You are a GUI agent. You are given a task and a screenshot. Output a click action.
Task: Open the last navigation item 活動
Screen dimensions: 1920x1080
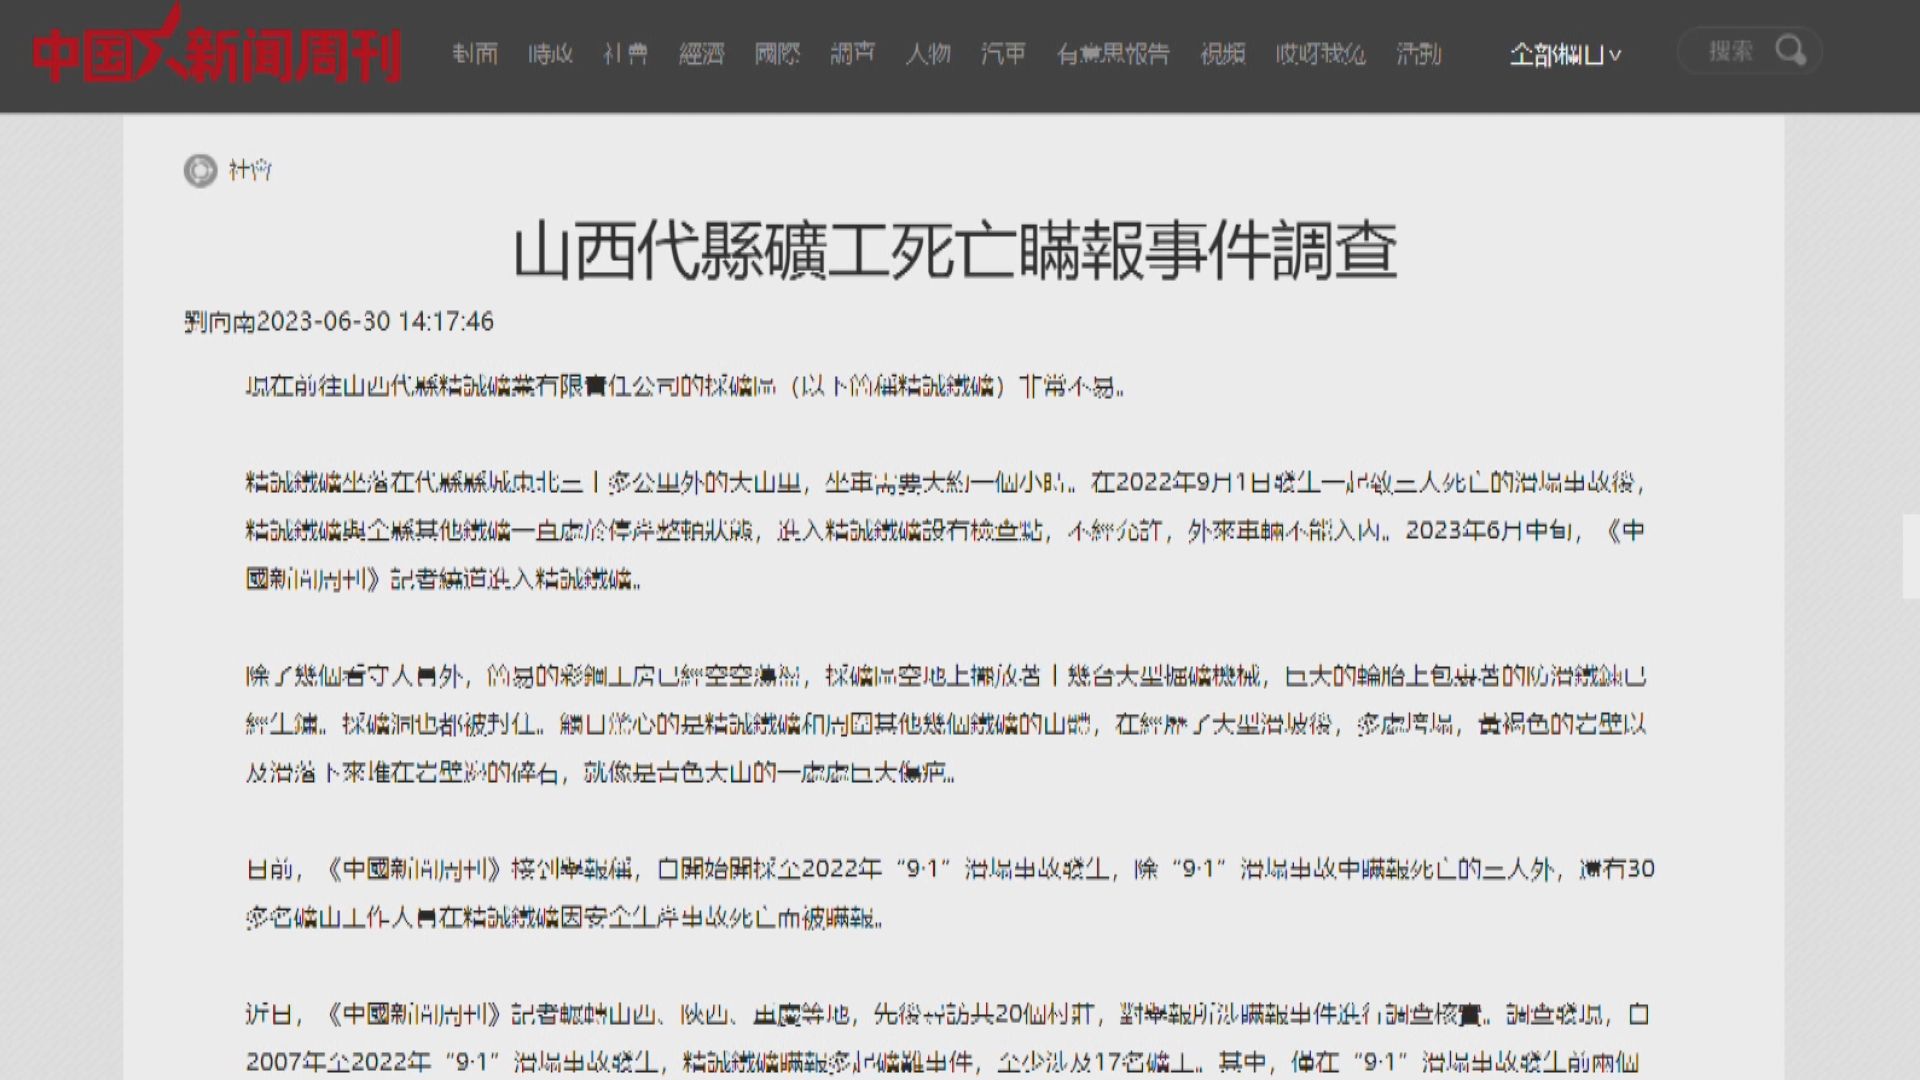point(1420,55)
